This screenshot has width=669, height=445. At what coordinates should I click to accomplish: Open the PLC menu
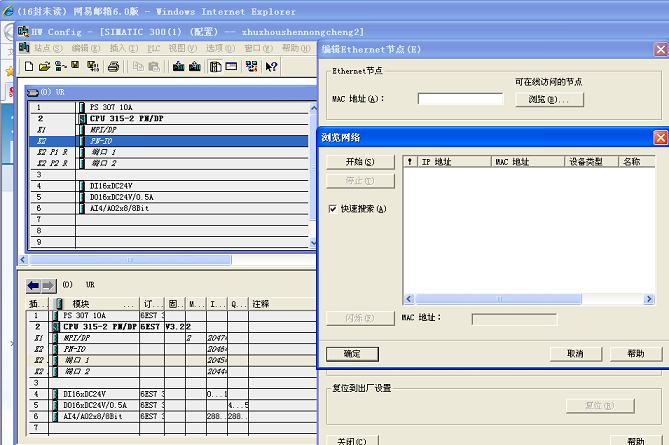[x=154, y=48]
